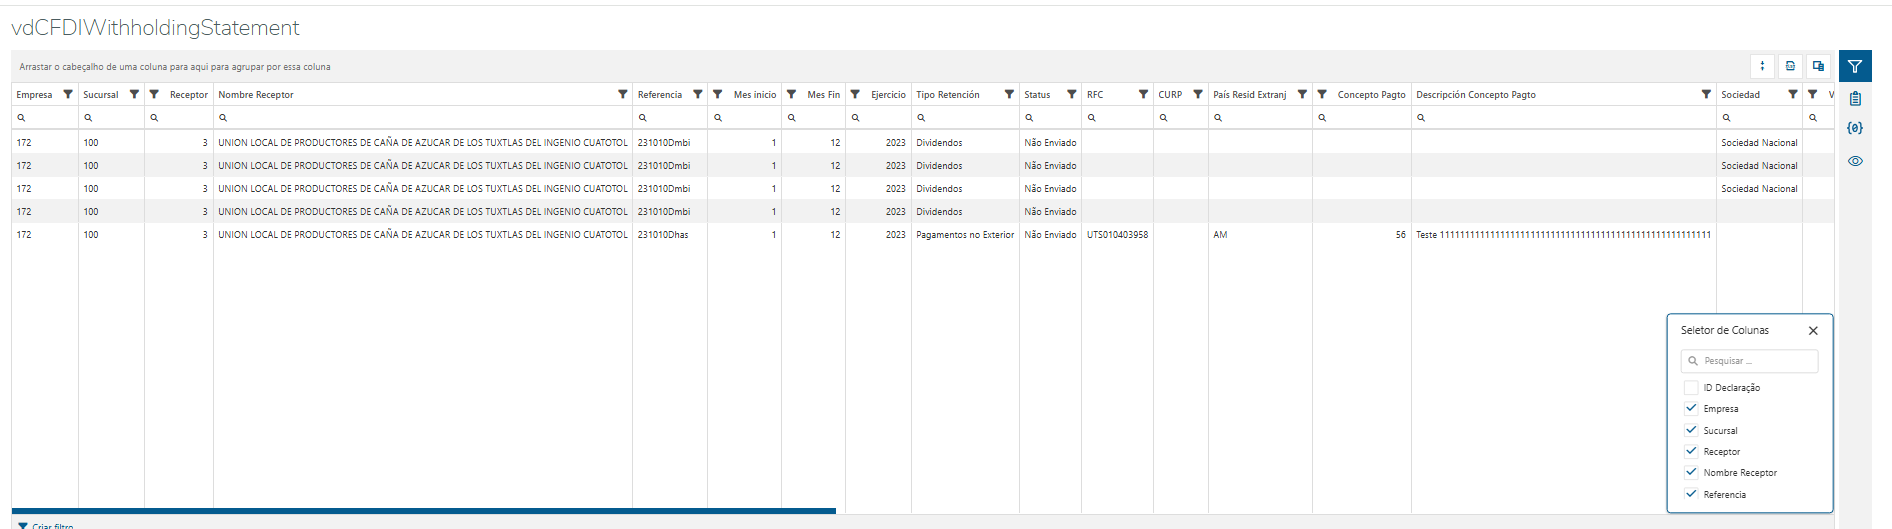Viewport: 1892px width, 529px height.
Task: Uncheck the Empresa column checkbox
Action: click(x=1691, y=409)
